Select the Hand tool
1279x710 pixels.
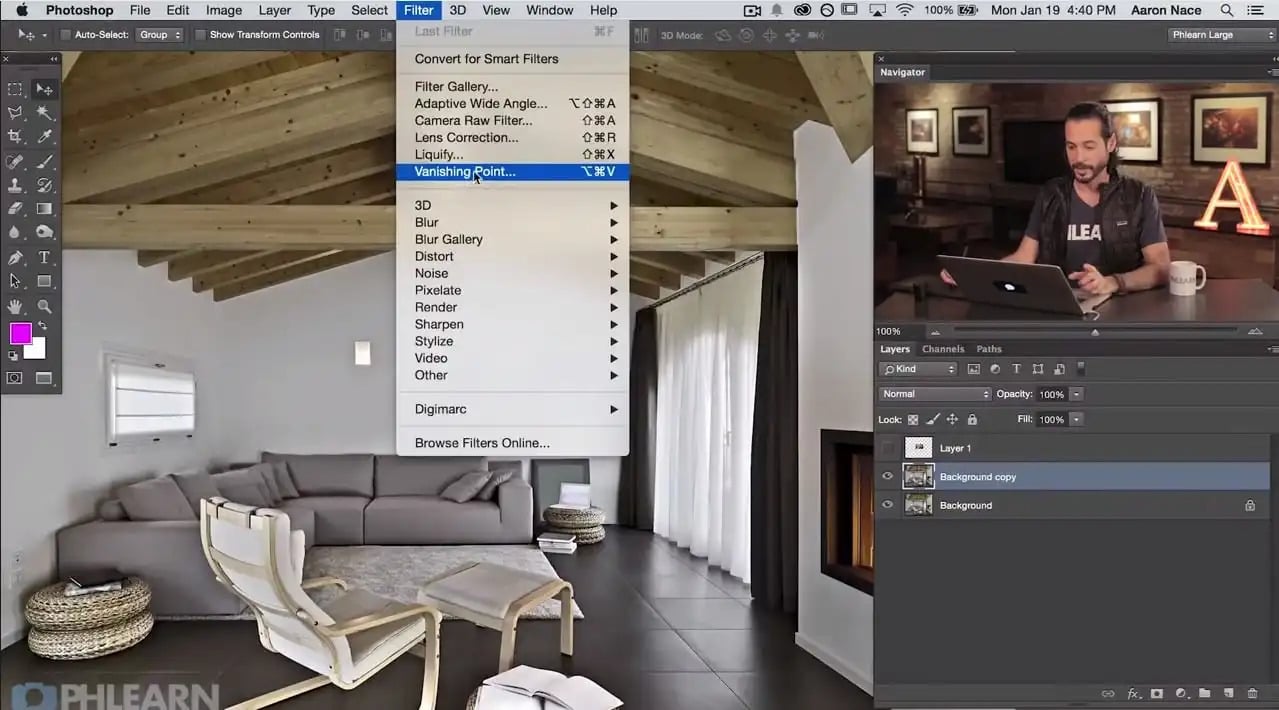[x=15, y=306]
